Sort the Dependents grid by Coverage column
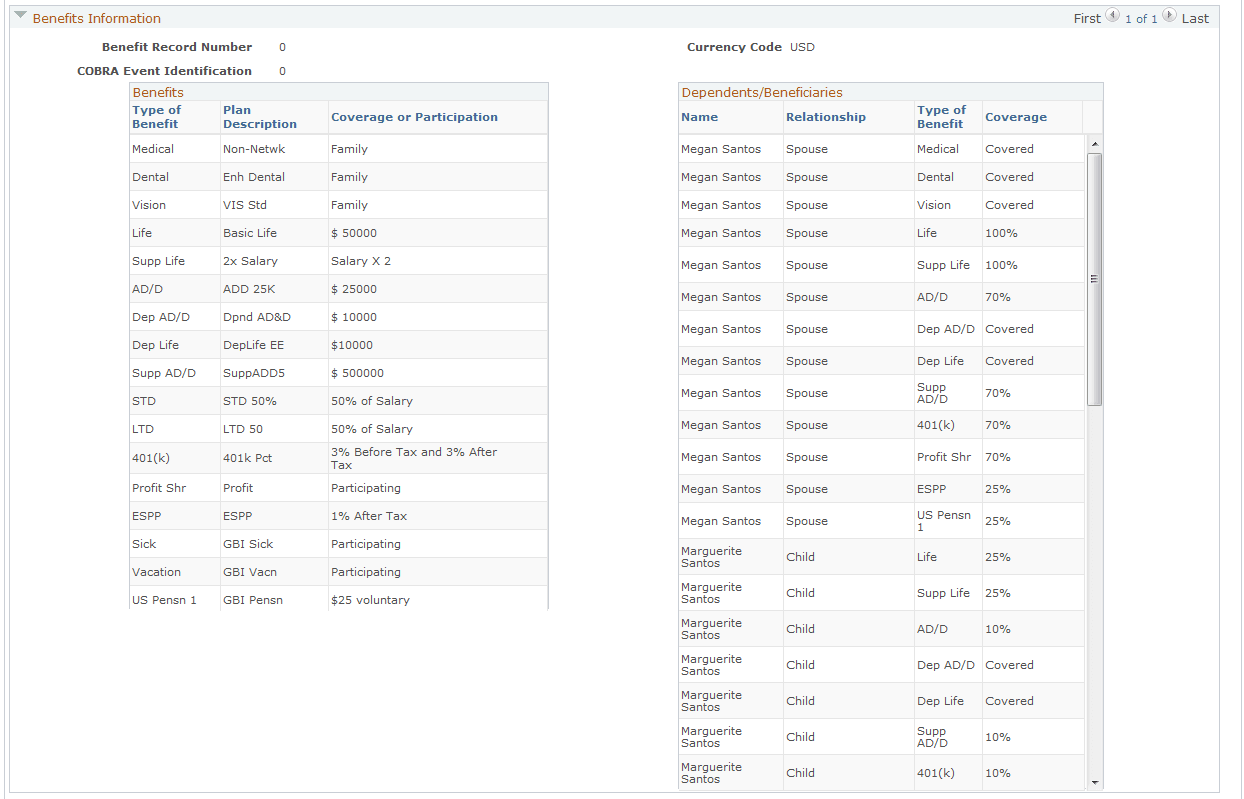Image resolution: width=1244 pixels, height=799 pixels. 1016,117
